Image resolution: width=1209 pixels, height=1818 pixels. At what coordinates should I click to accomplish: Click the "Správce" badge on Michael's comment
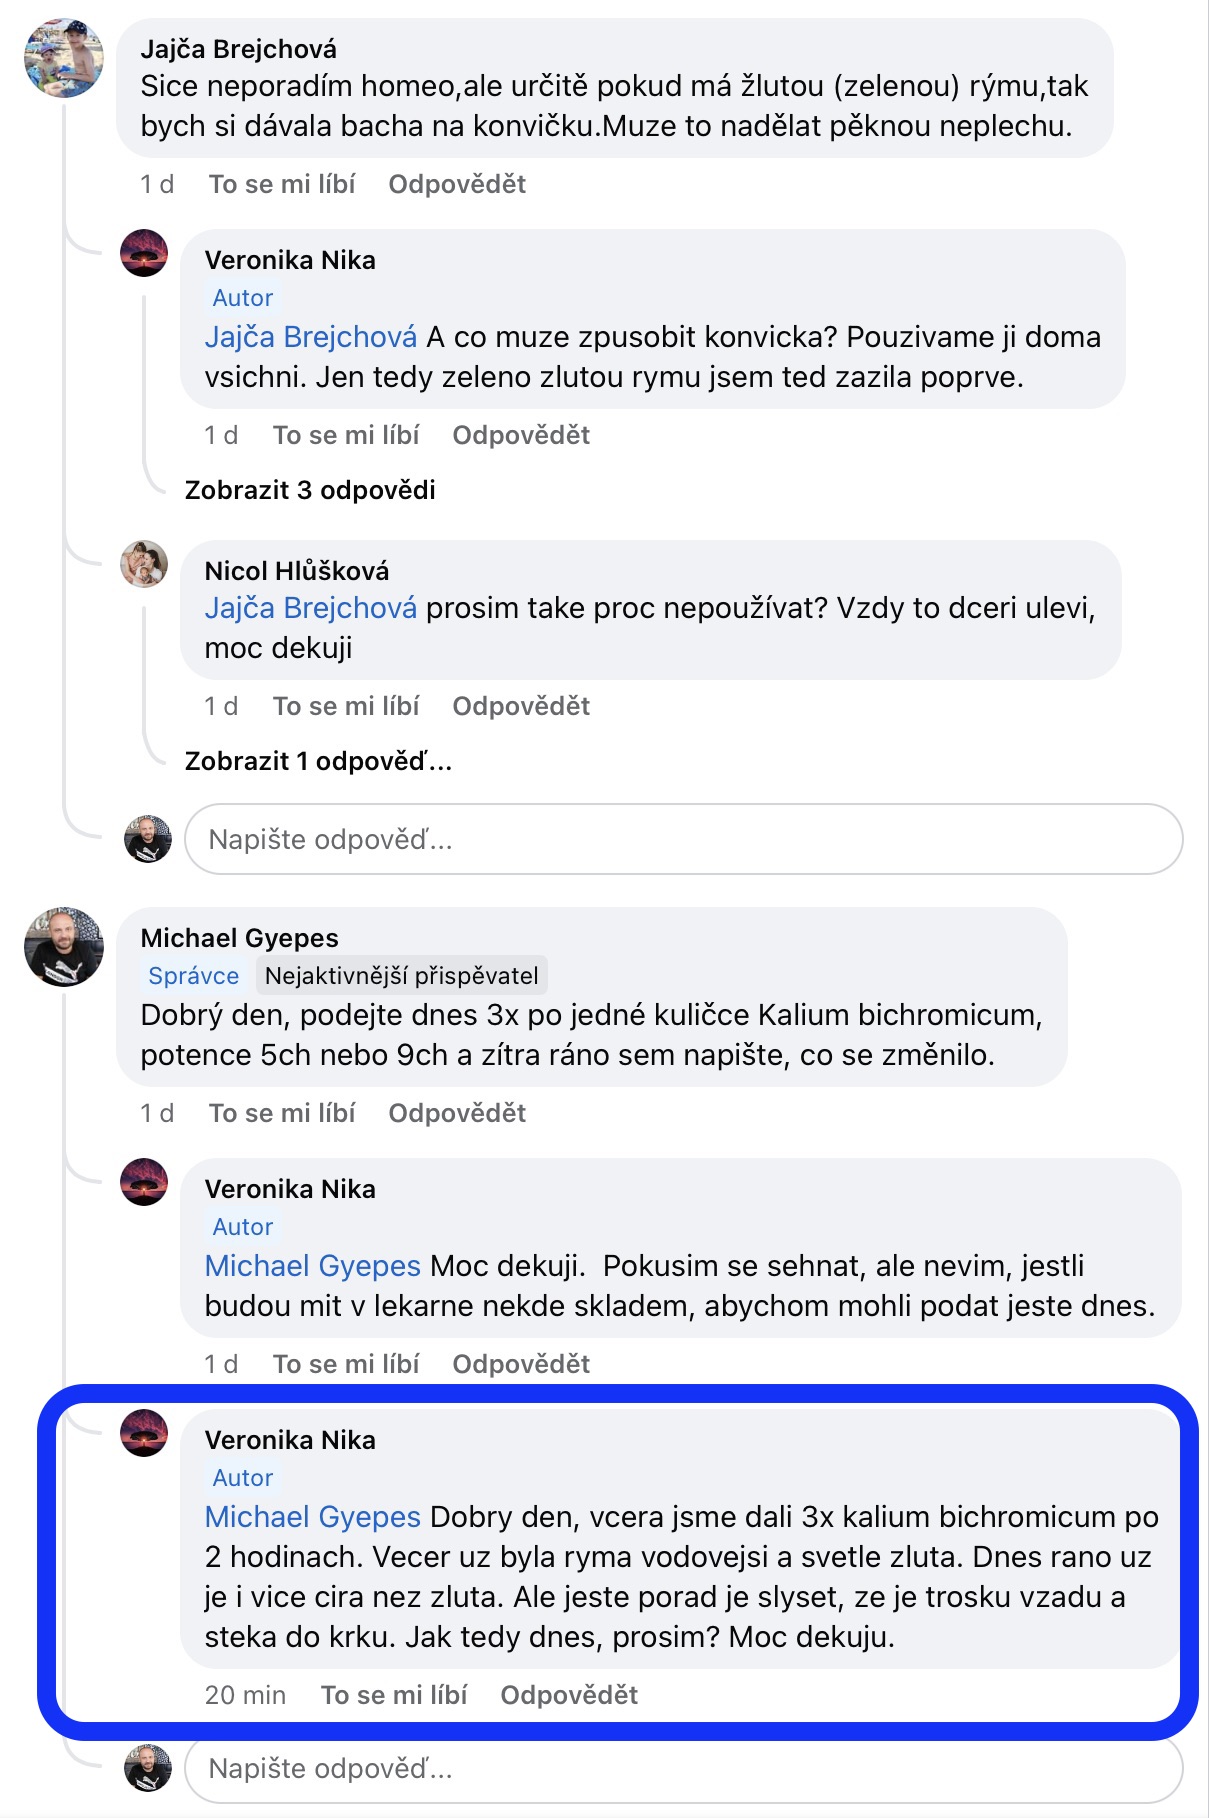[x=194, y=976]
